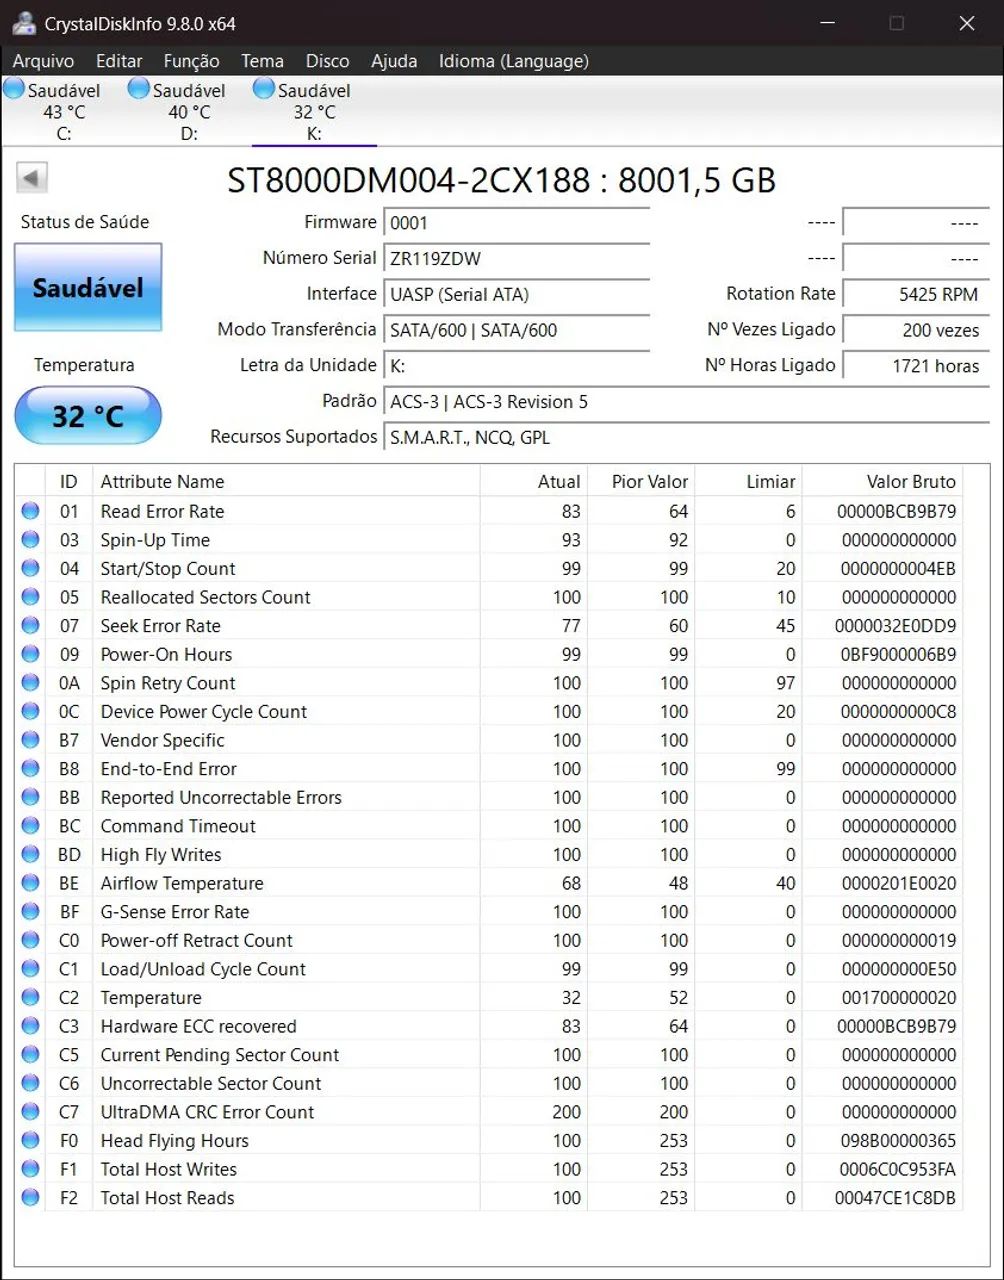This screenshot has width=1004, height=1280.
Task: Open the Disco menu
Action: coord(327,61)
